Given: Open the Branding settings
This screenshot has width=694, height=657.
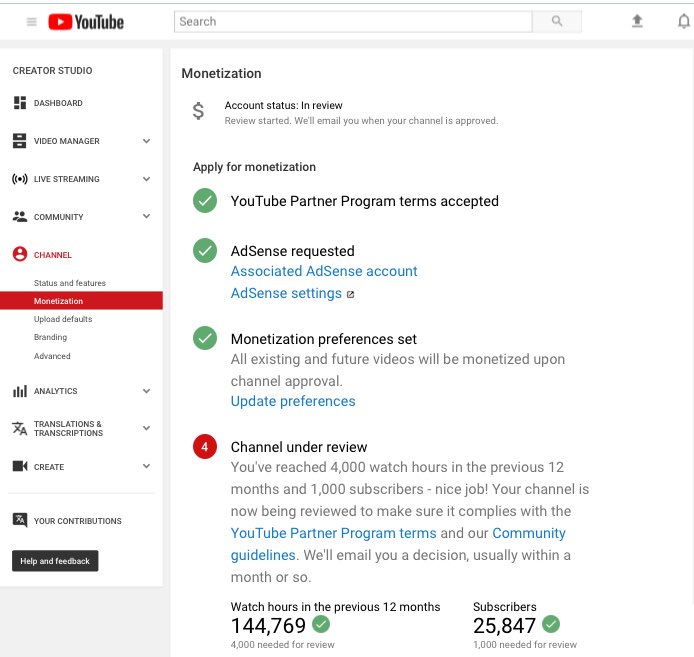Looking at the screenshot, I should point(50,337).
